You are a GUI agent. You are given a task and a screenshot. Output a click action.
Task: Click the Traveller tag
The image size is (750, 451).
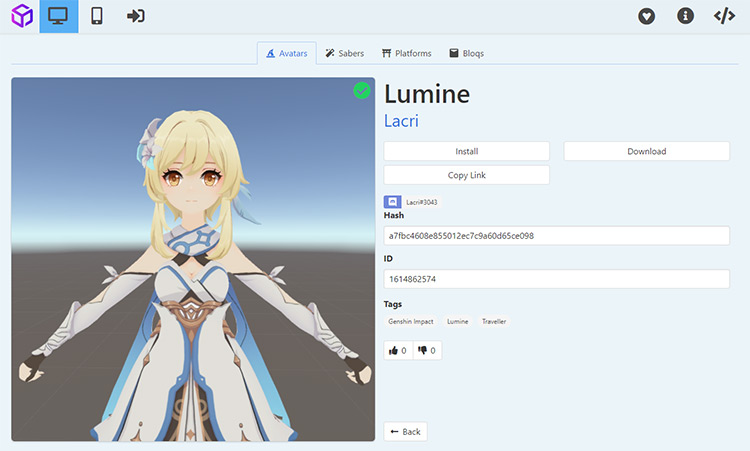click(x=494, y=321)
